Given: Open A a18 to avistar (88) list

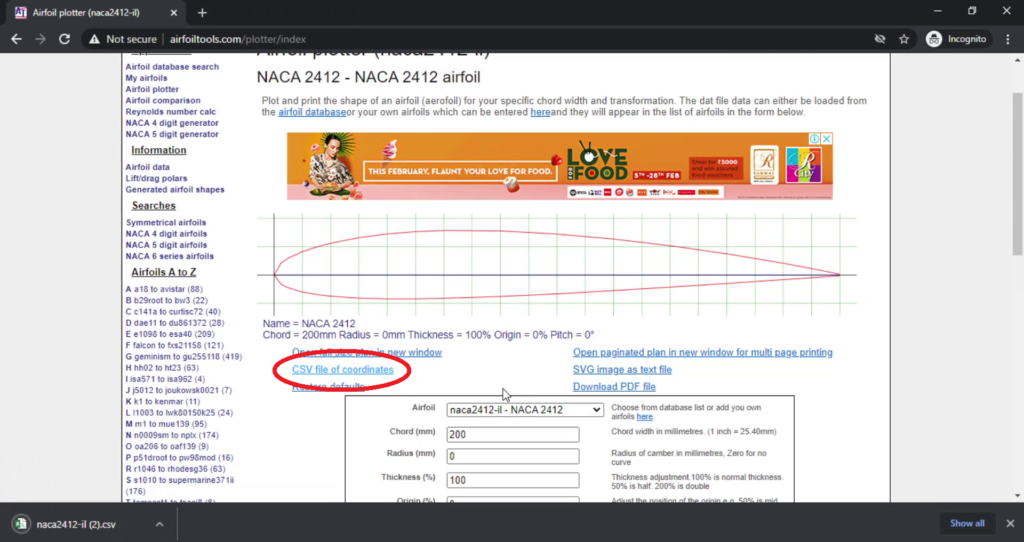Looking at the screenshot, I should point(164,289).
